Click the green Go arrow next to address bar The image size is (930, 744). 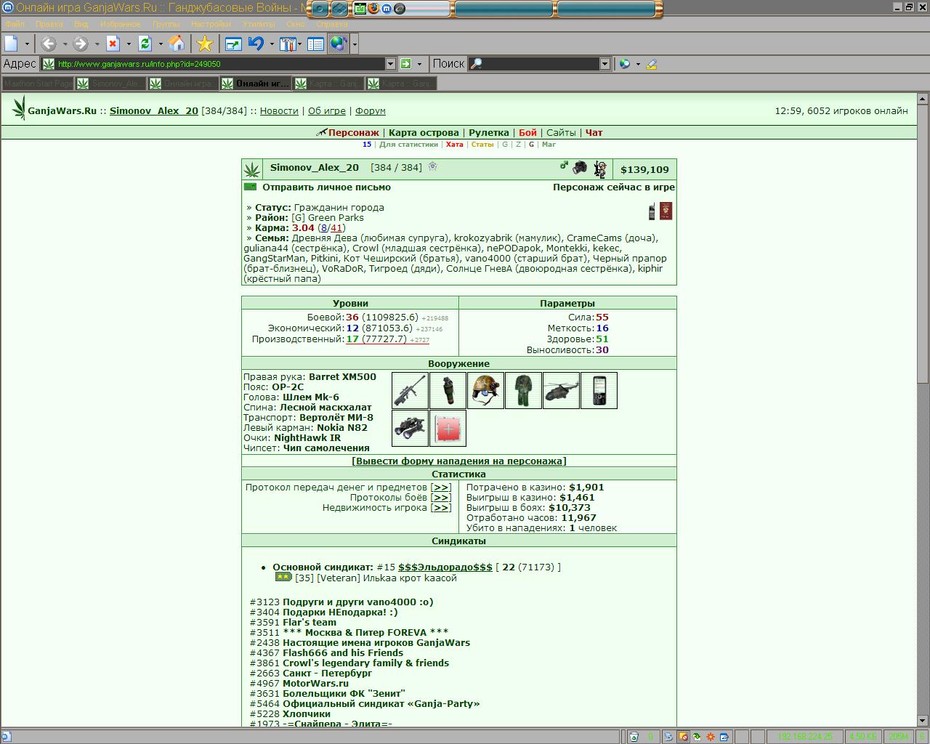(406, 63)
